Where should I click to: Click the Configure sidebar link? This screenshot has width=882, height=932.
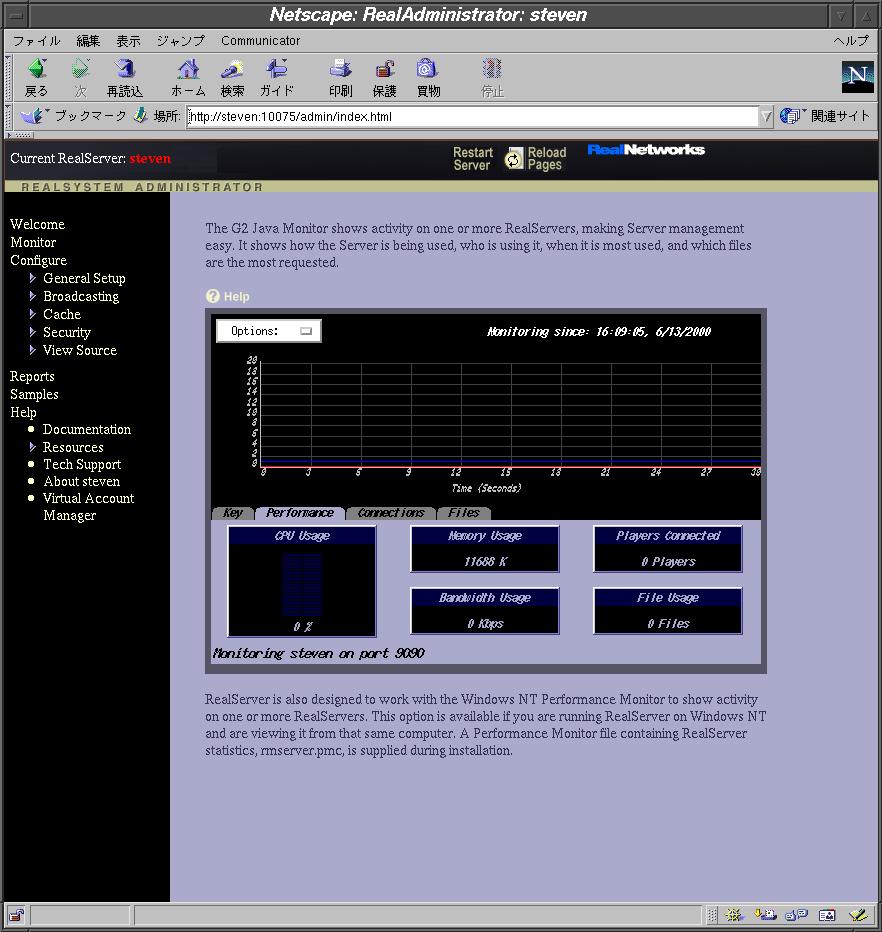39,260
